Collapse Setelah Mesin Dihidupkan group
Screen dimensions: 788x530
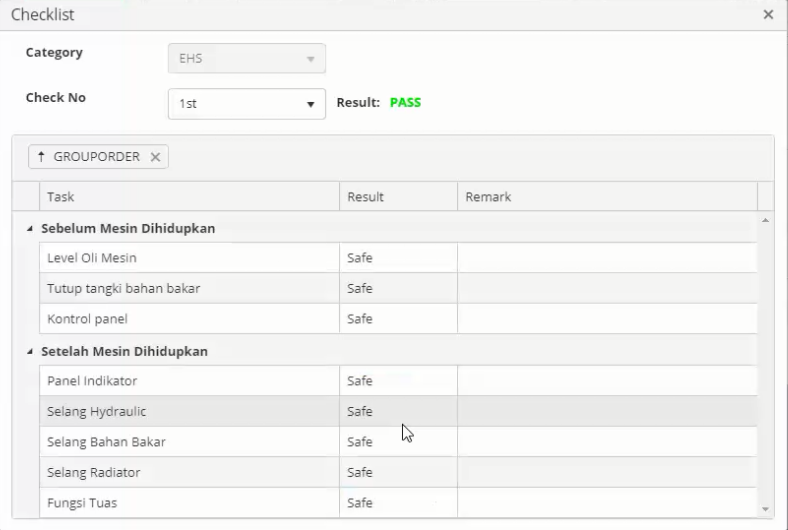pyautogui.click(x=30, y=352)
